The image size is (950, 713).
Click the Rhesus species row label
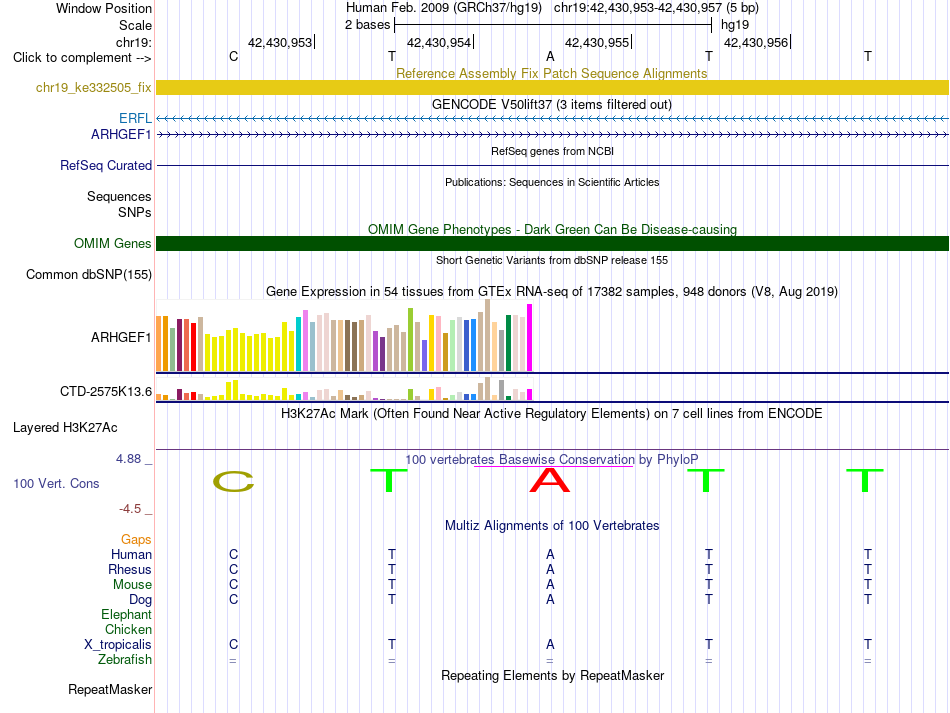point(130,569)
